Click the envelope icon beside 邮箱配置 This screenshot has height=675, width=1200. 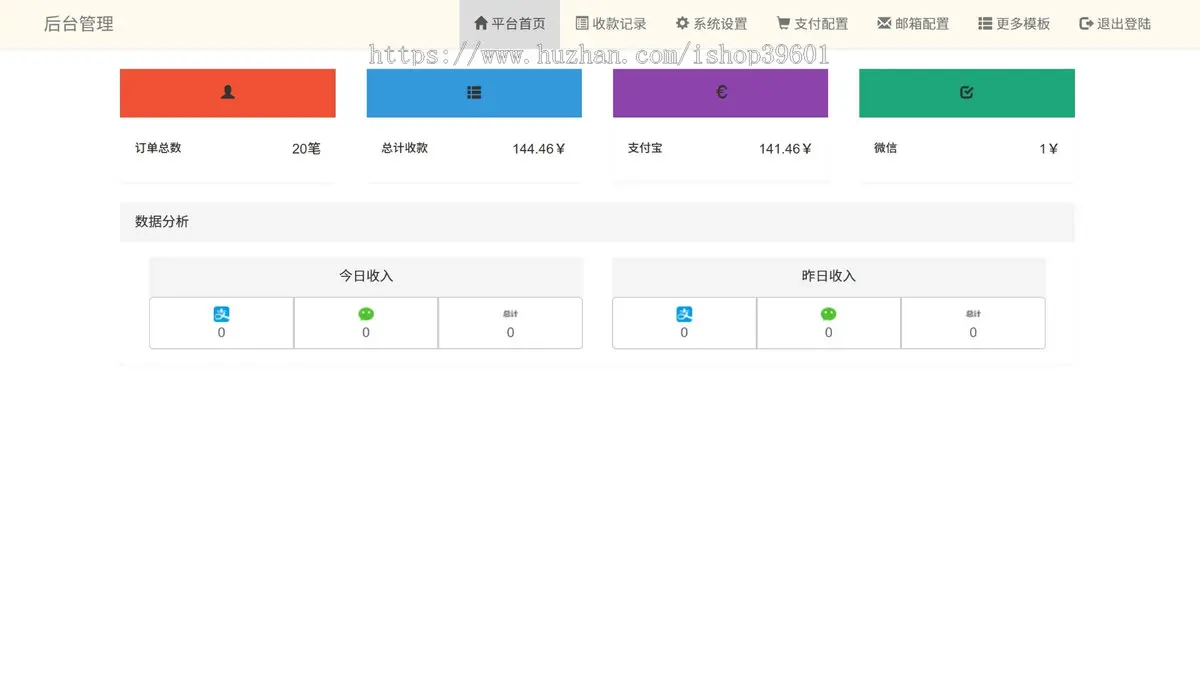click(x=884, y=23)
